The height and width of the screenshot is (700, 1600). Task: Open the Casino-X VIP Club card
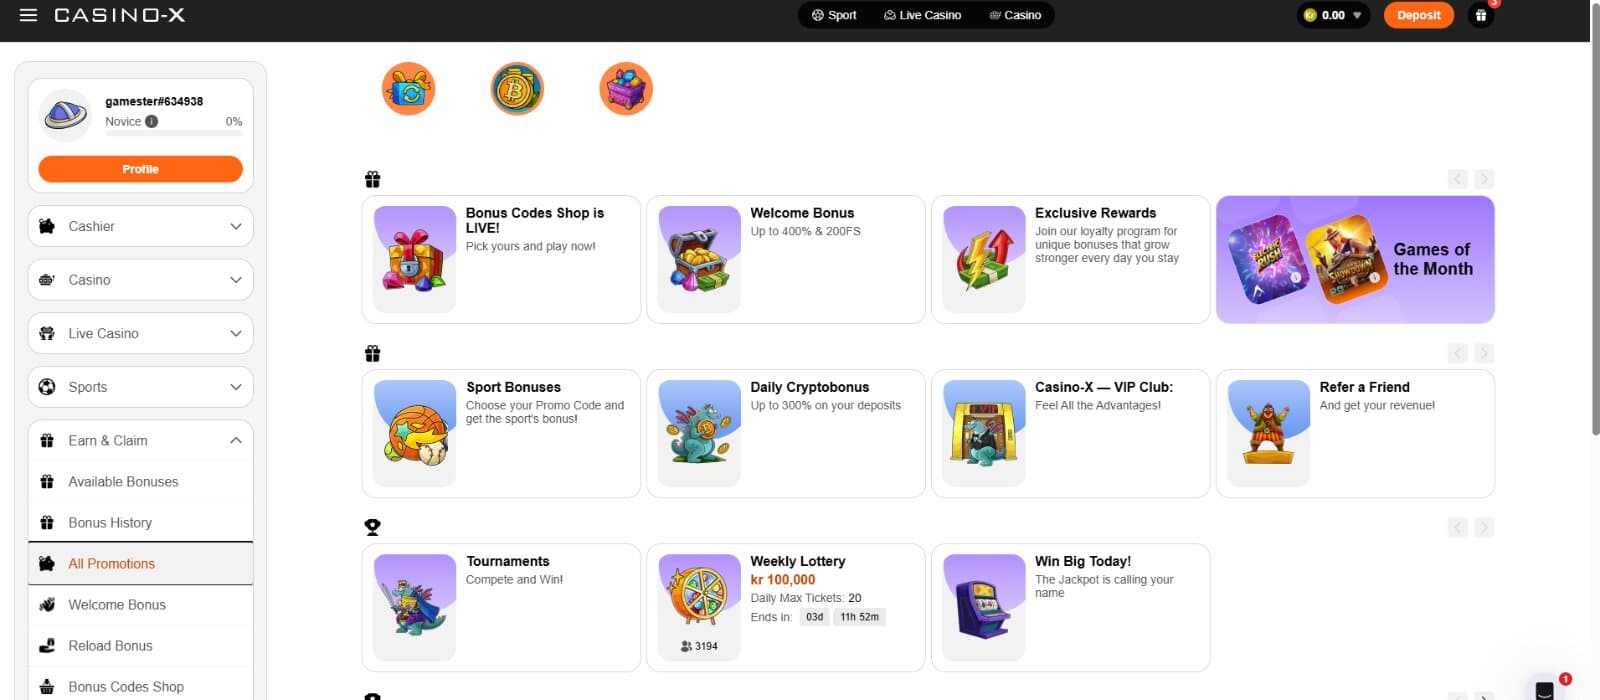pos(1070,434)
